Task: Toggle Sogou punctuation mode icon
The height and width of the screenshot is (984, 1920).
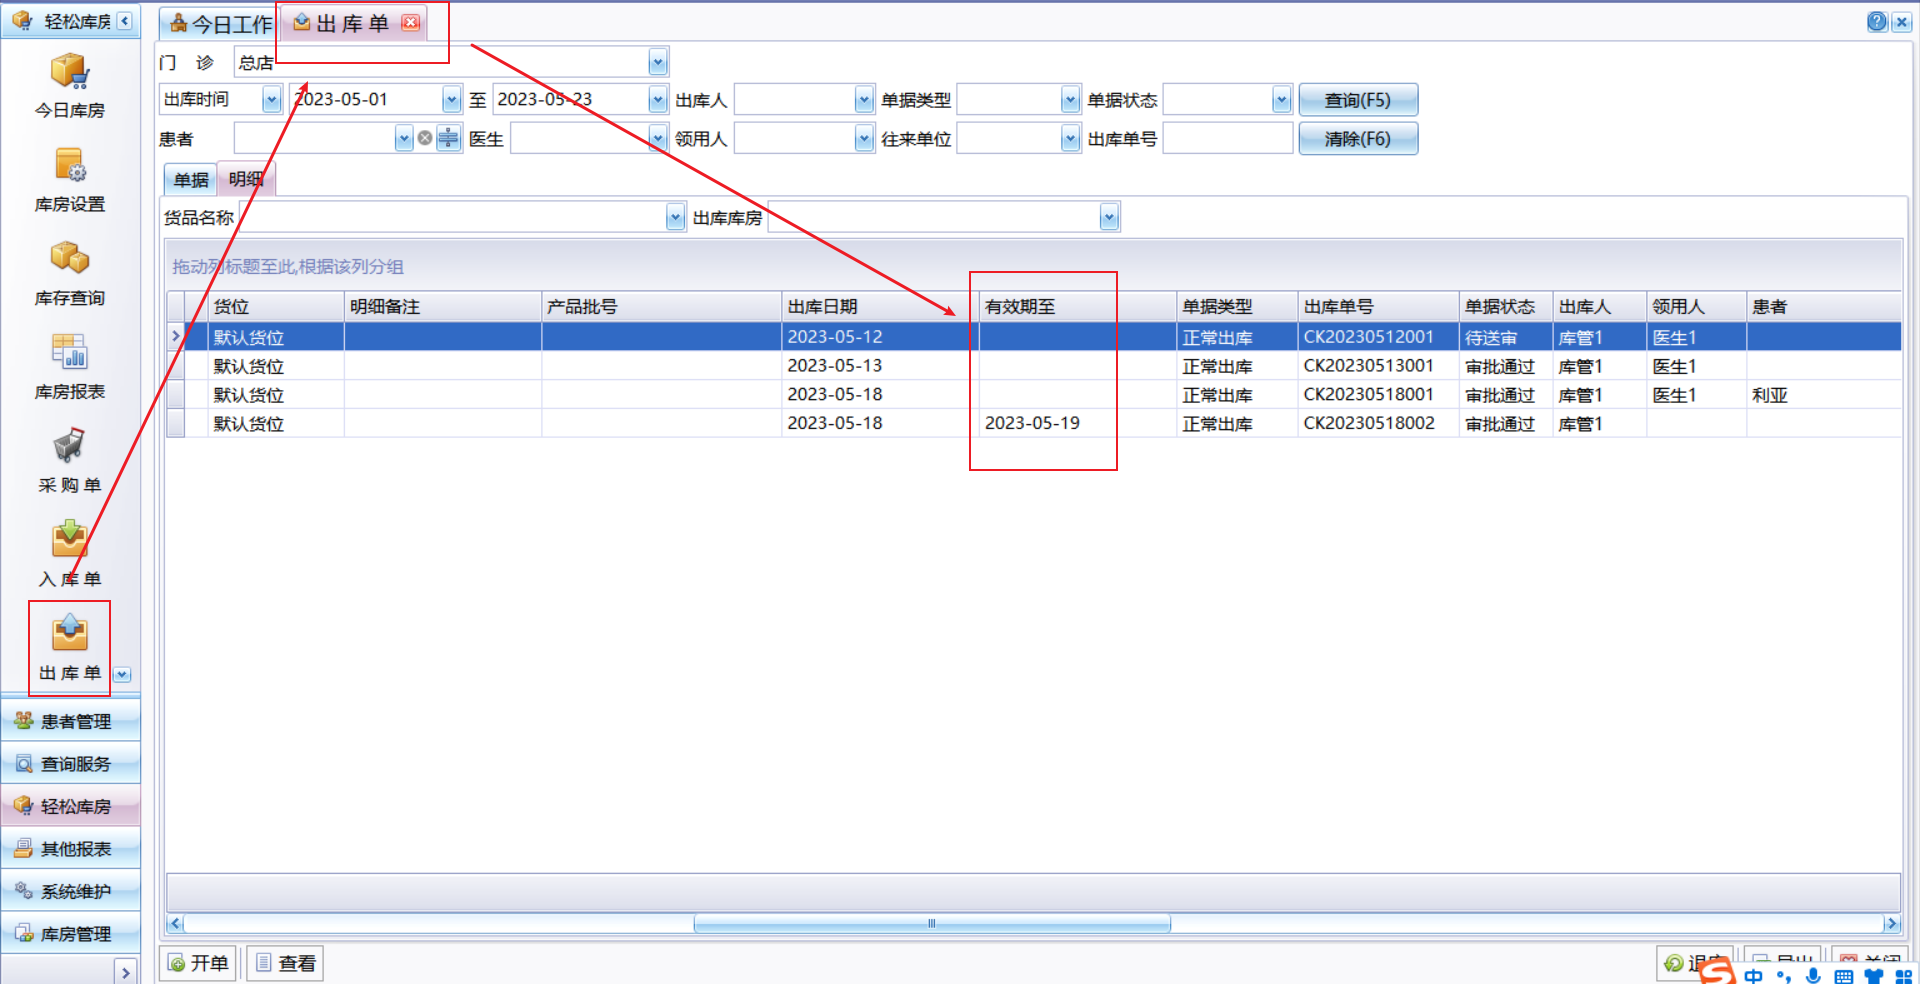Action: tap(1784, 976)
